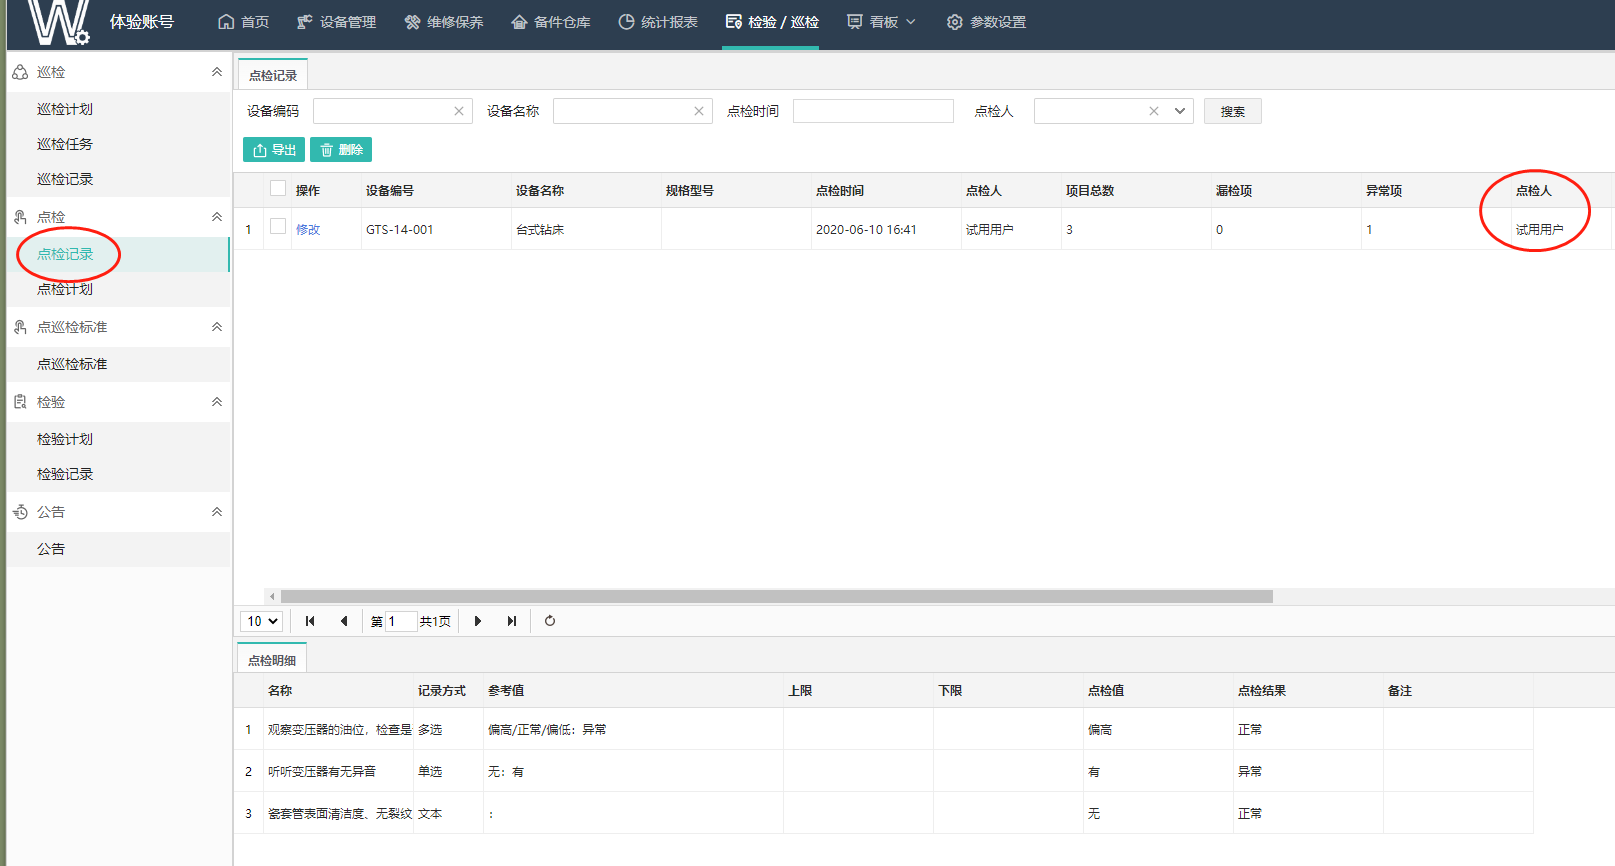
Task: Select the 检验 / 巡检 menu
Action: point(771,22)
